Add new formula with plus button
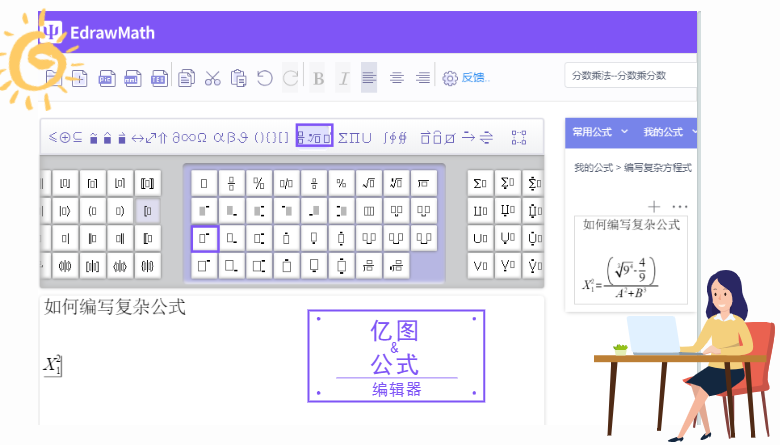Screen dimensions: 780x445 click(654, 206)
